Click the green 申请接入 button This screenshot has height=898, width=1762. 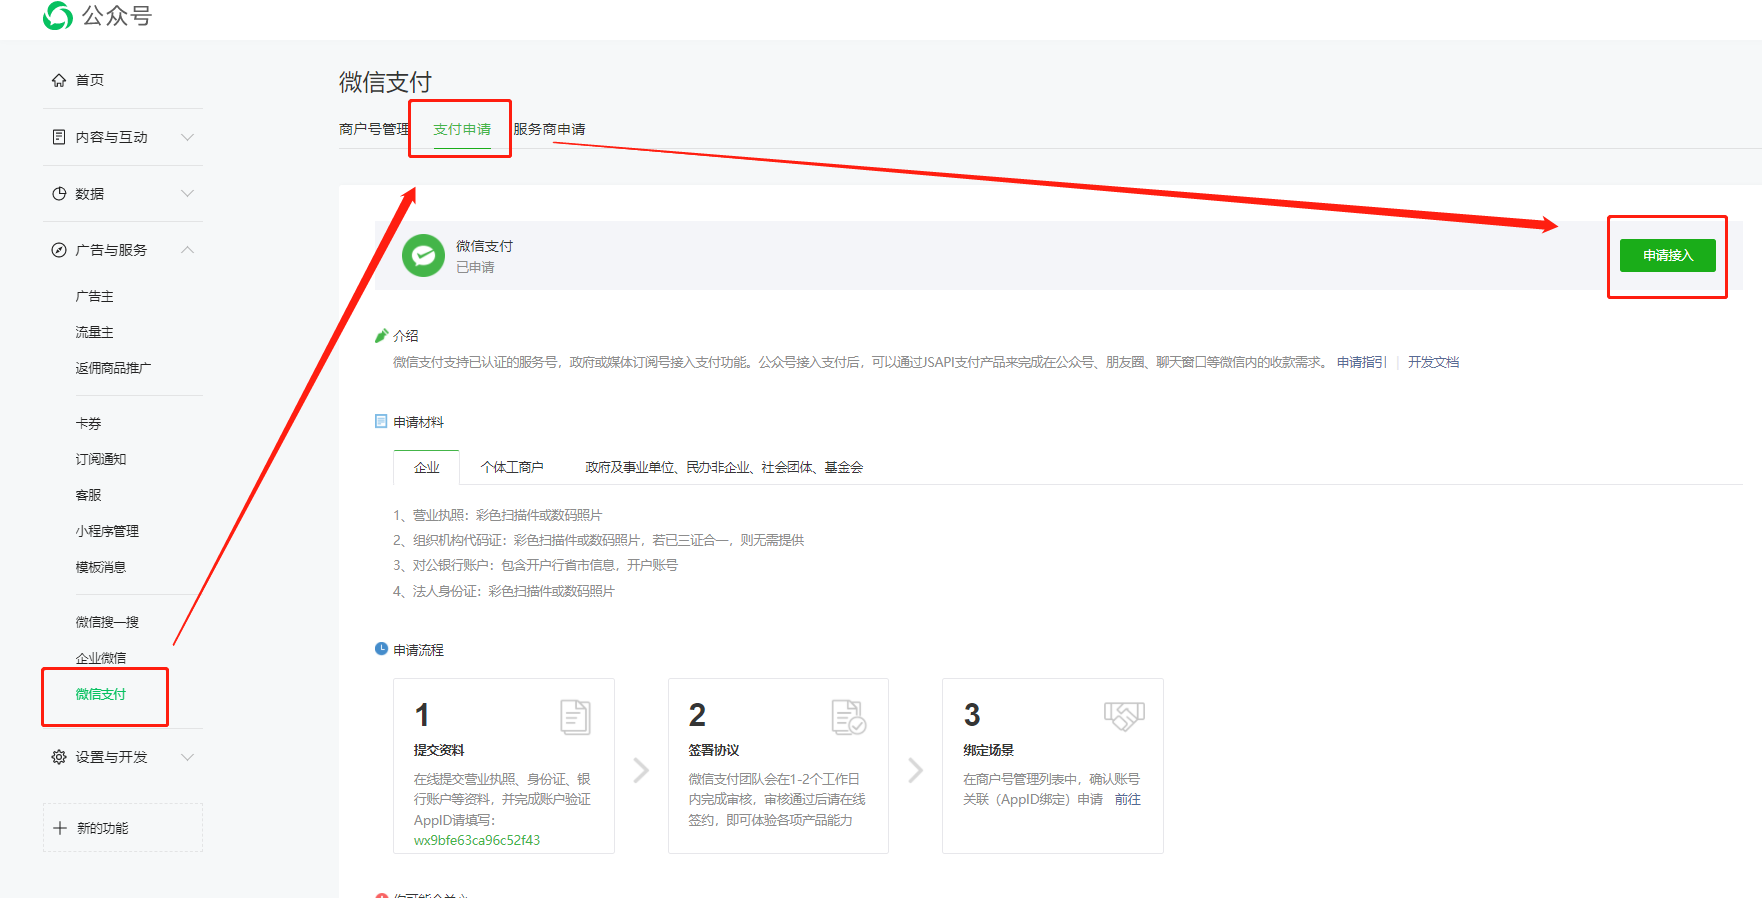point(1667,255)
